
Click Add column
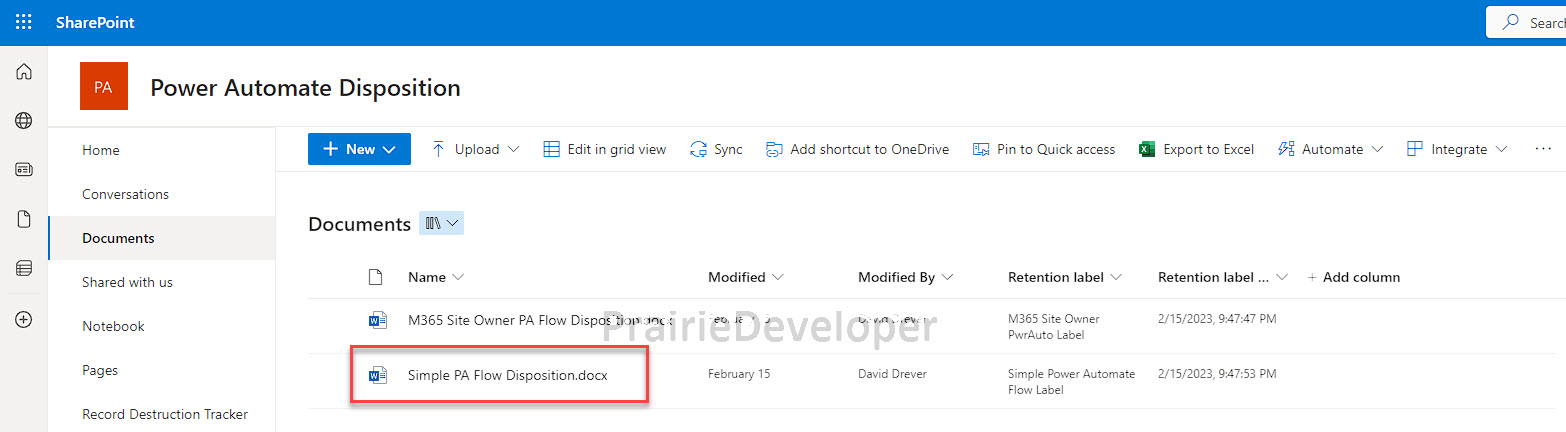1354,277
